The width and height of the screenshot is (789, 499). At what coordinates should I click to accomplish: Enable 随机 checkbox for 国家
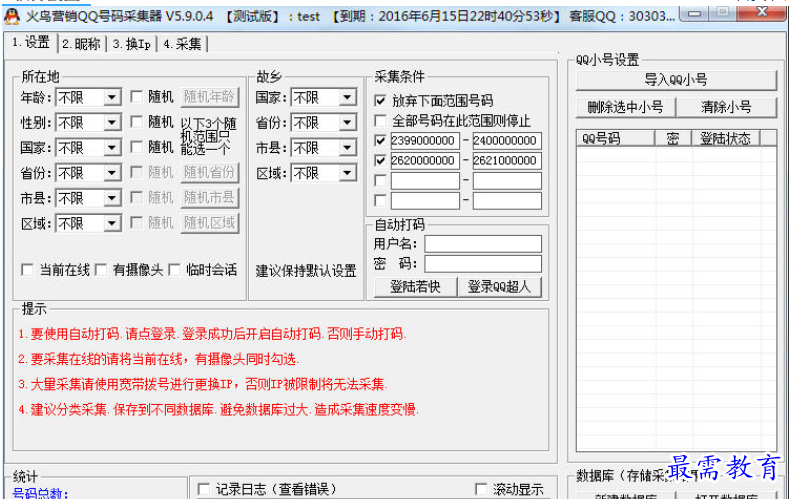coord(136,147)
